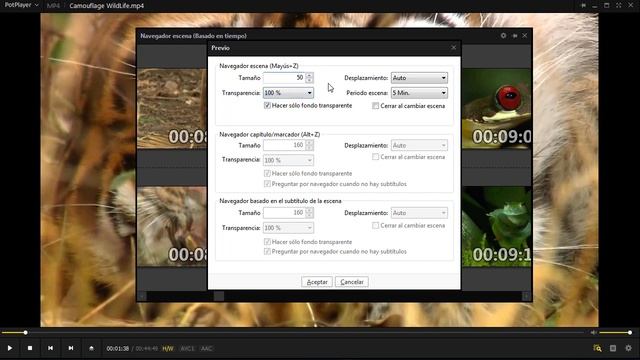This screenshot has height=360, width=640.
Task: Select the bottom-left tiger scene thumbnail
Action: click(172, 227)
